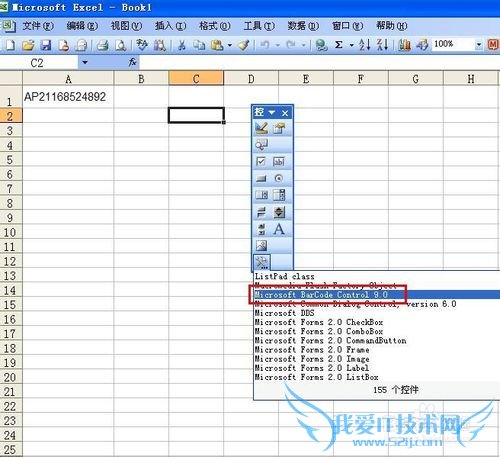The height and width of the screenshot is (457, 500).
Task: Click the Format Painter brush icon
Action: 244,45
